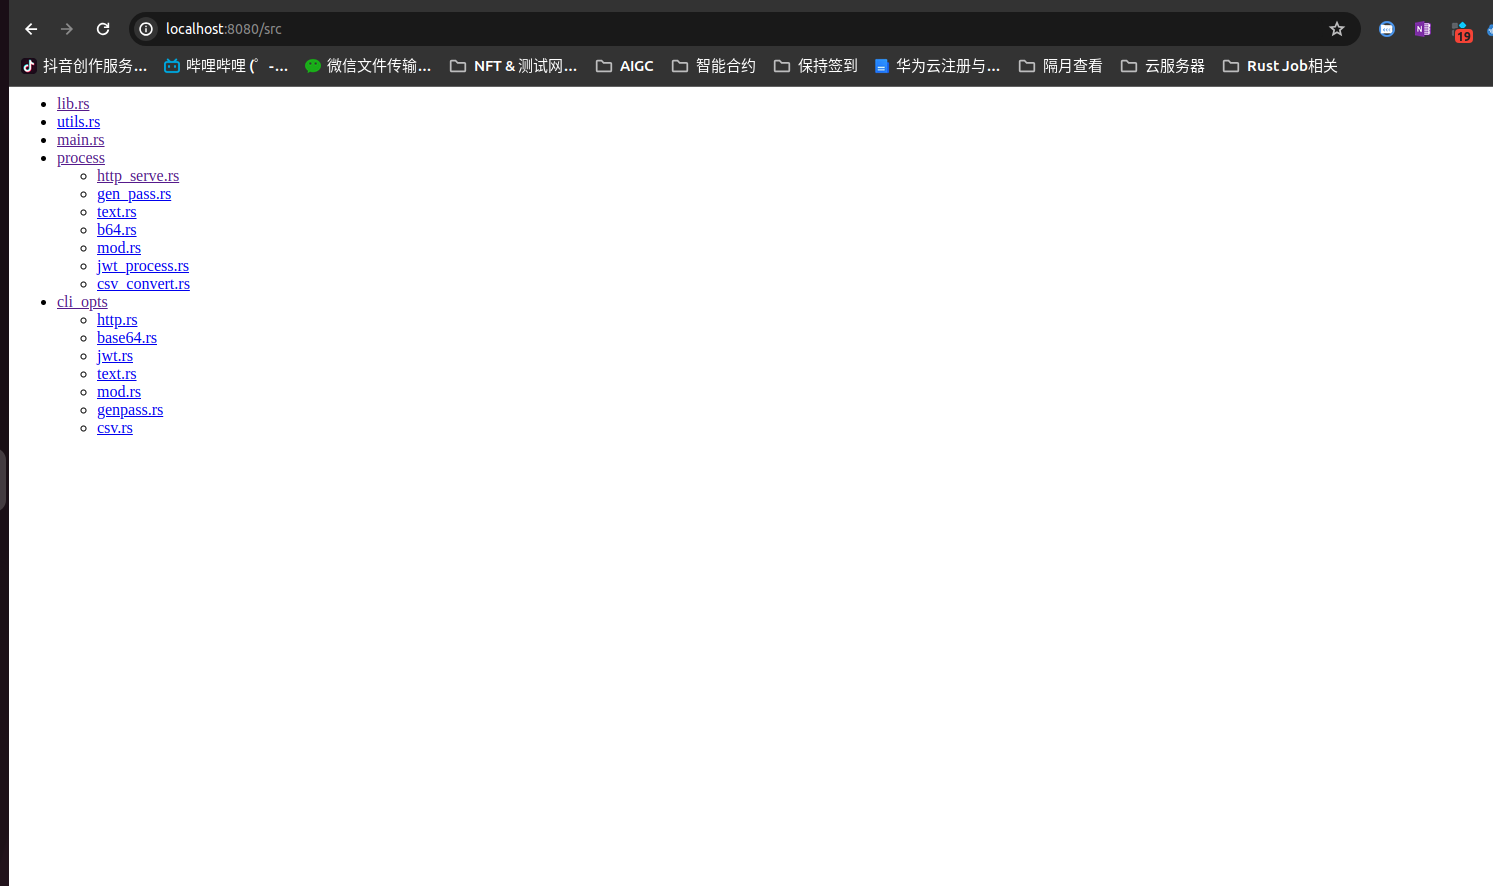Open the 哔哩哔哩 bookmark
1493x886 pixels.
point(226,66)
